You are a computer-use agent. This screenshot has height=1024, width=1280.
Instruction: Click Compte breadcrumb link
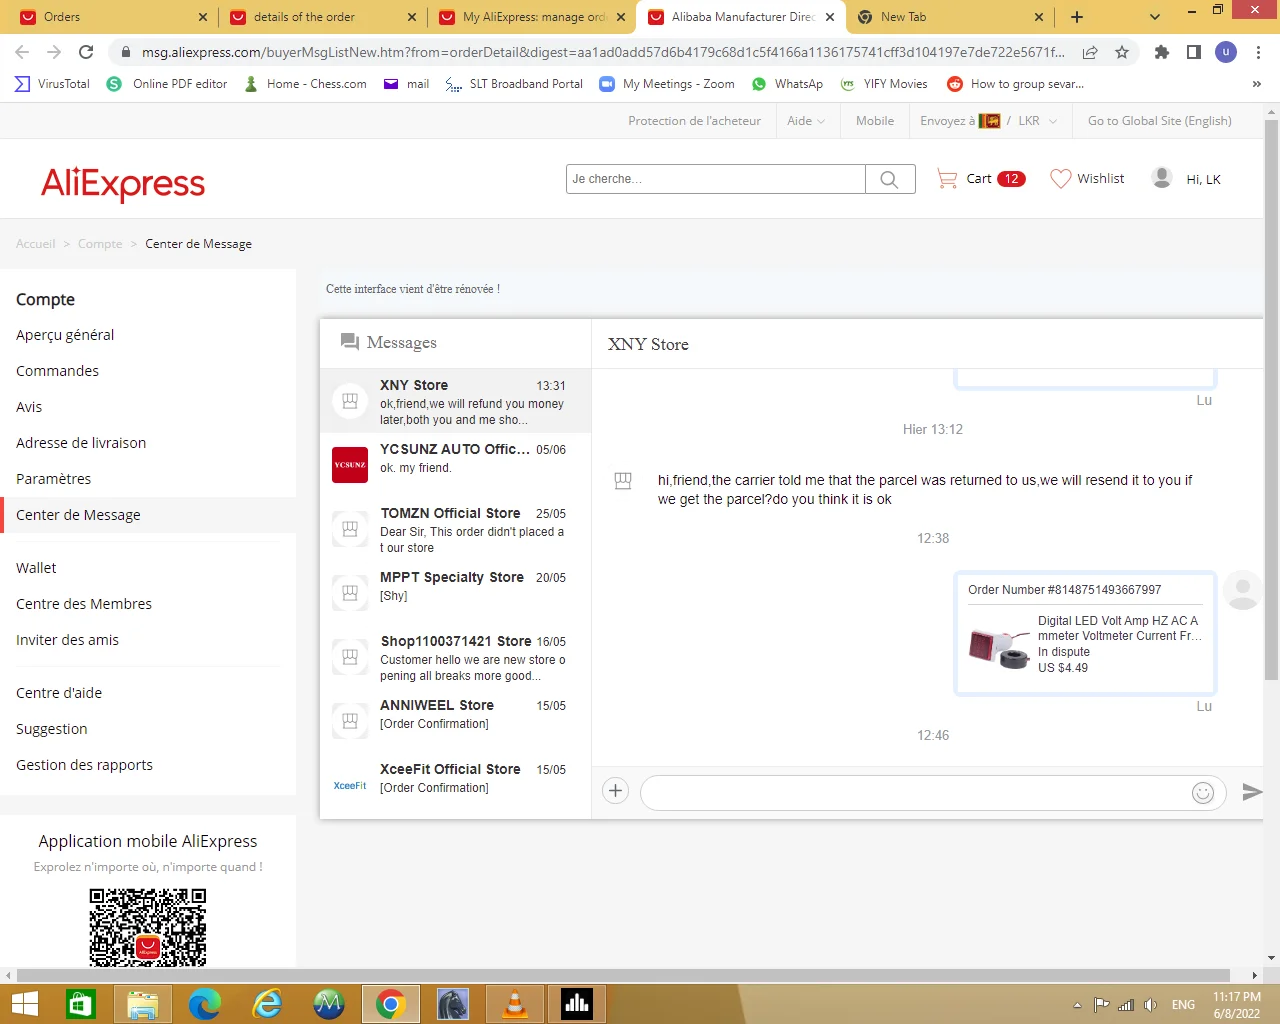coord(100,244)
